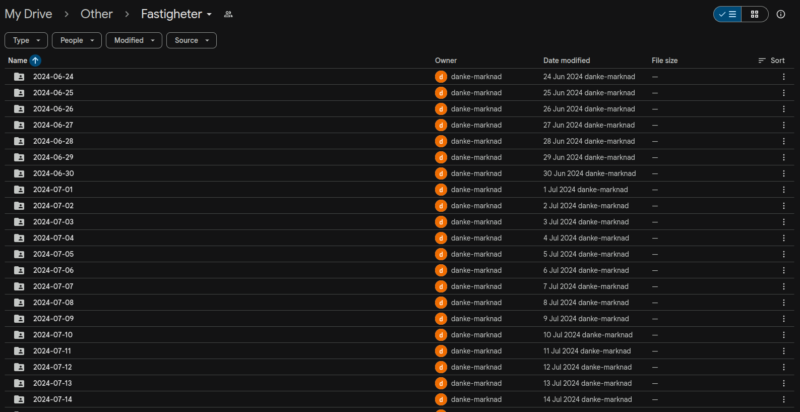800x412 pixels.
Task: Click the Date modified column header
Action: point(566,61)
